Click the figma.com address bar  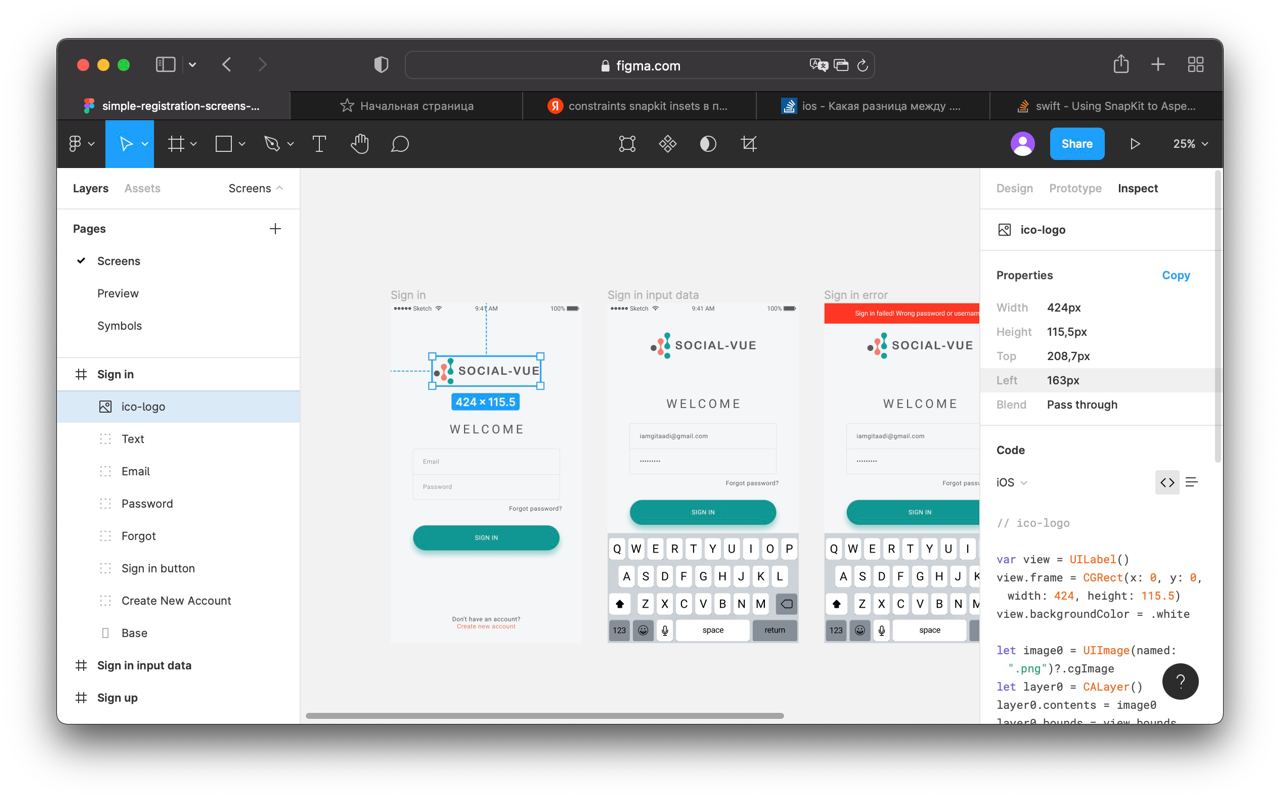640,65
